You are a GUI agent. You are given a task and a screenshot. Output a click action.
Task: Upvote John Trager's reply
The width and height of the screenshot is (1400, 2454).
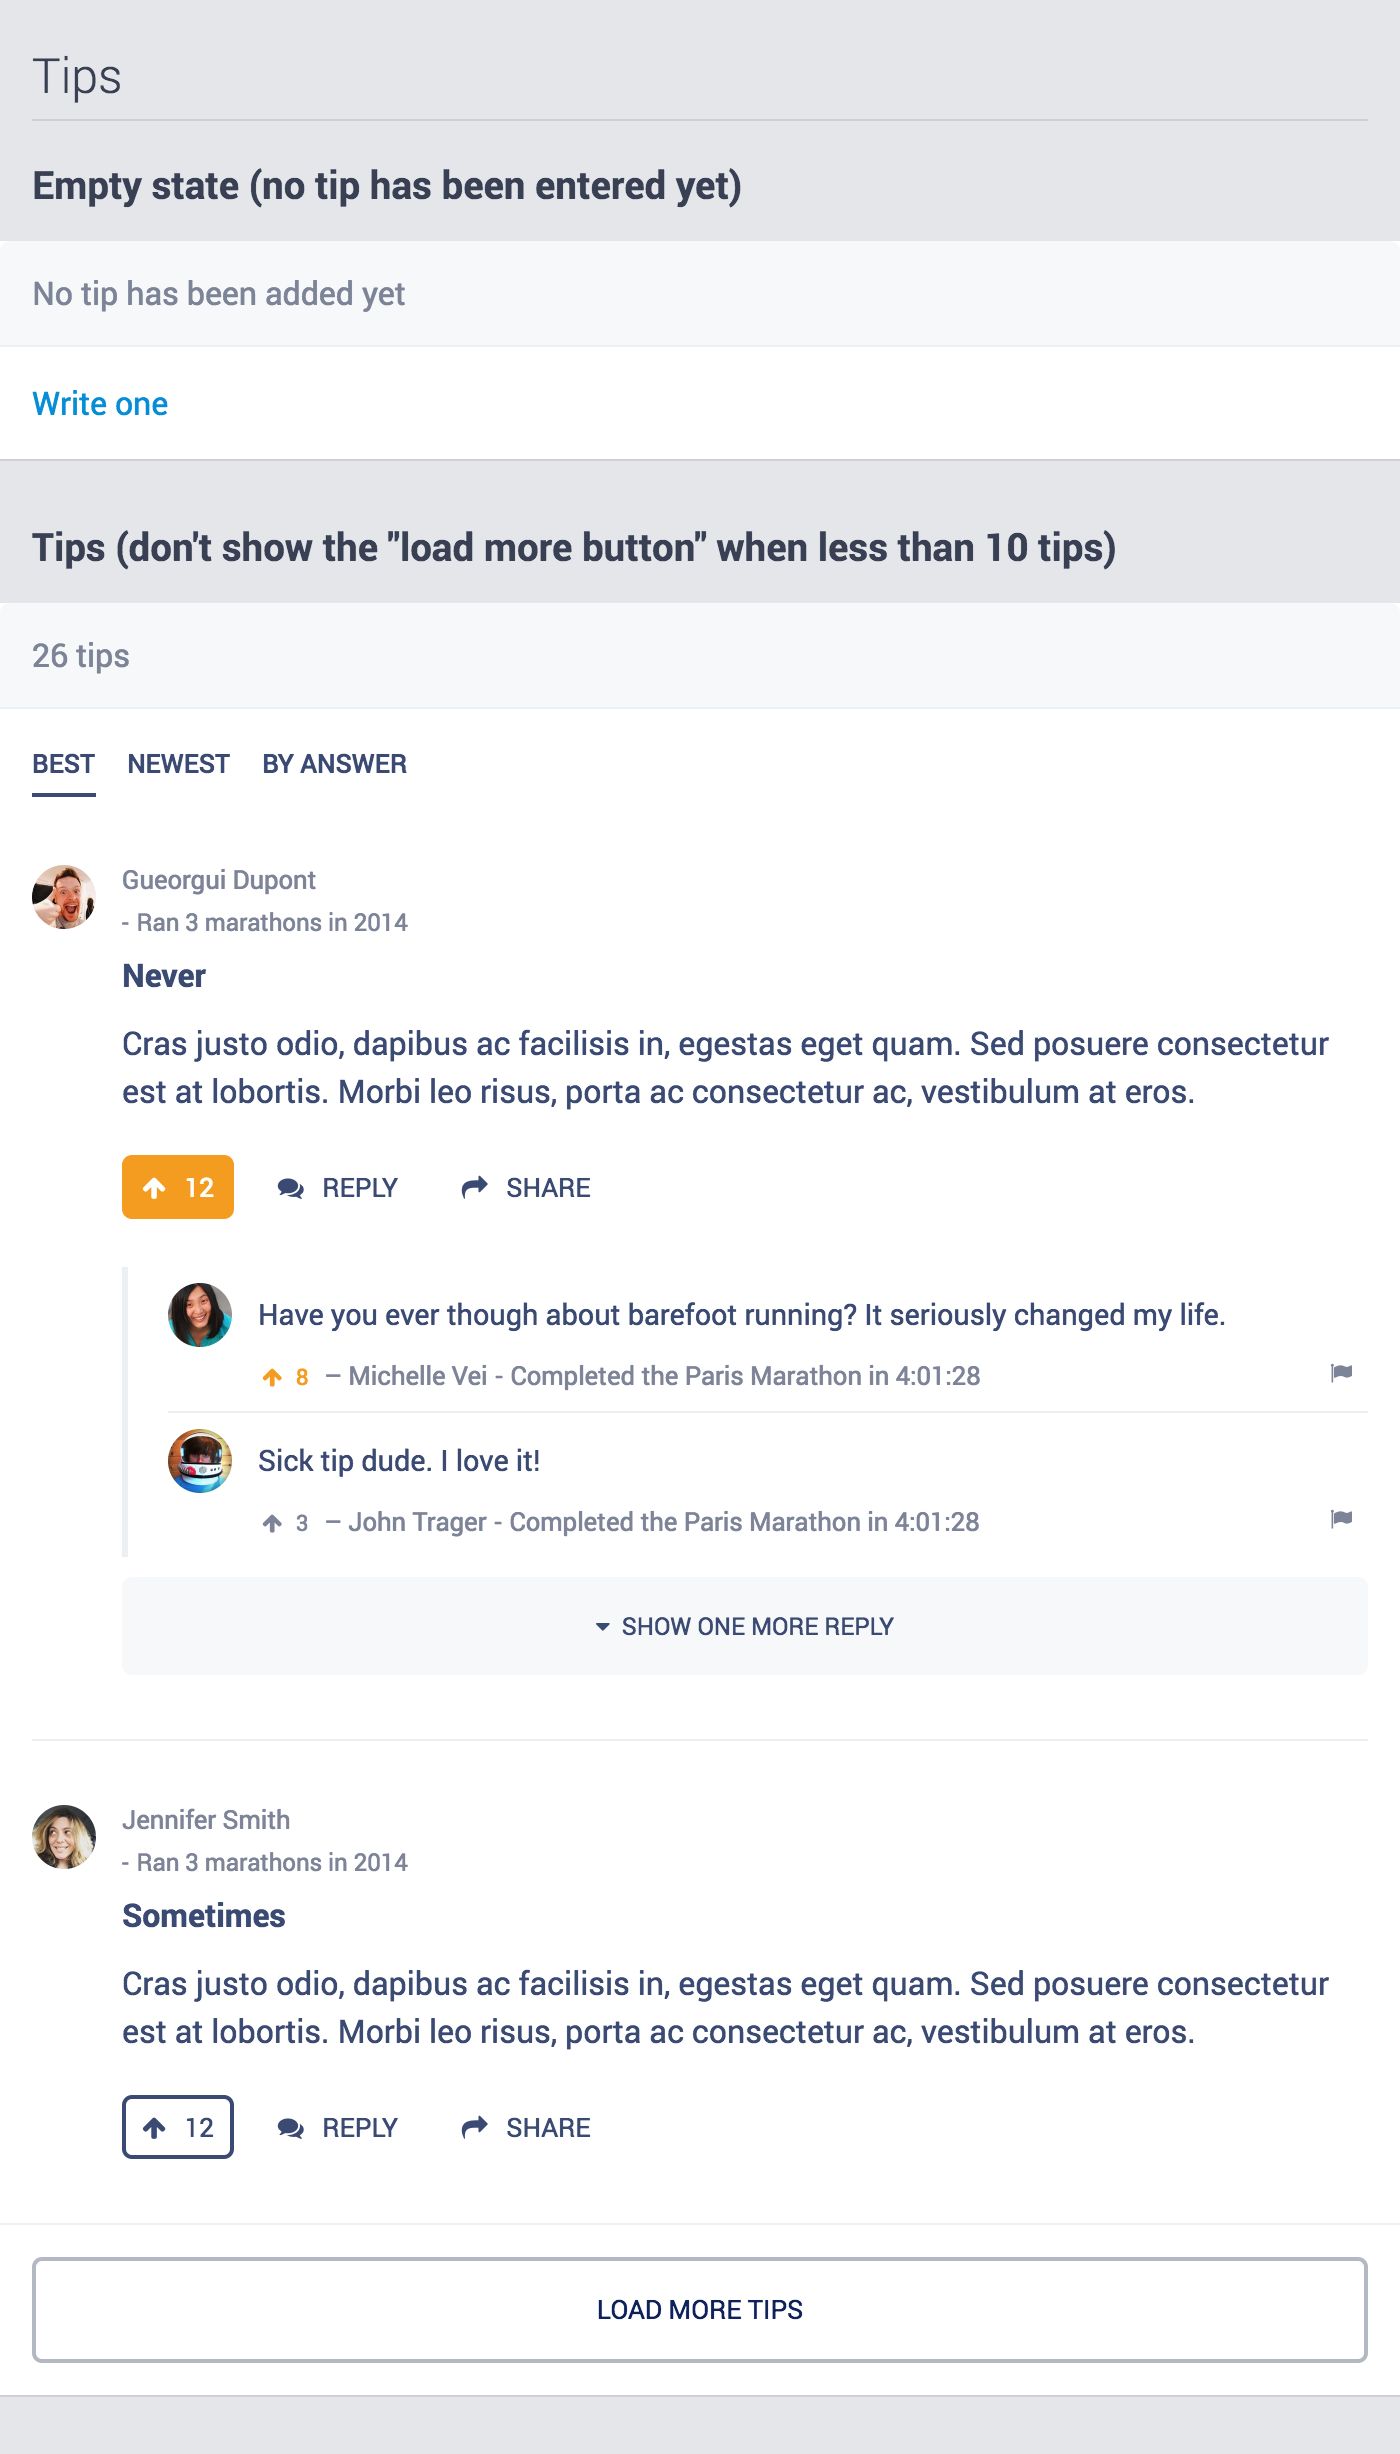[272, 1523]
